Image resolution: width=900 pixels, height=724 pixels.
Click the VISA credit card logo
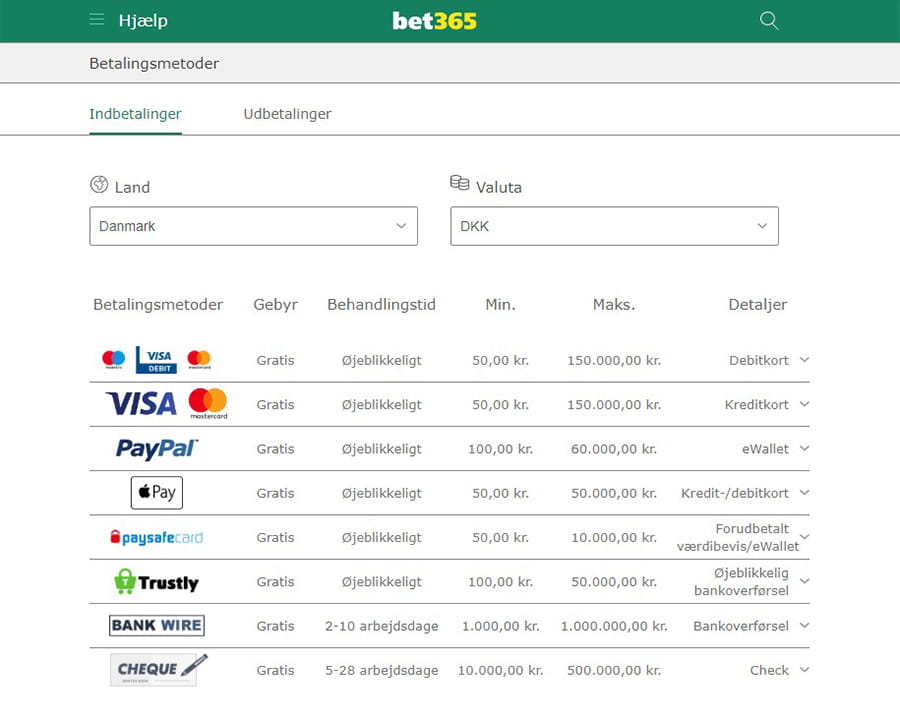(142, 404)
